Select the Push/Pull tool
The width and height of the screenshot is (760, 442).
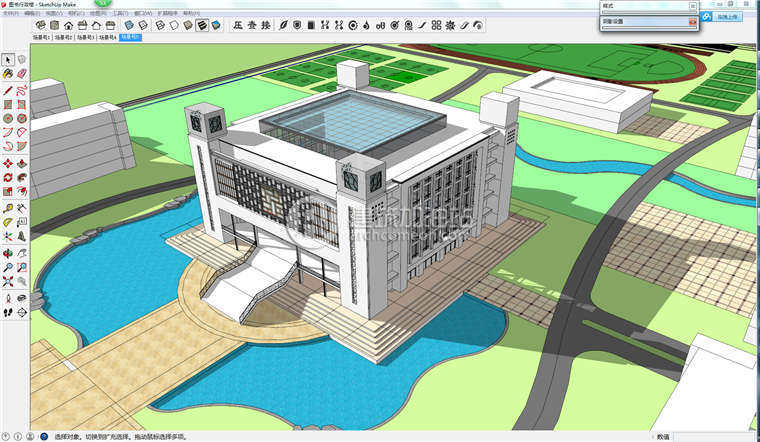22,163
